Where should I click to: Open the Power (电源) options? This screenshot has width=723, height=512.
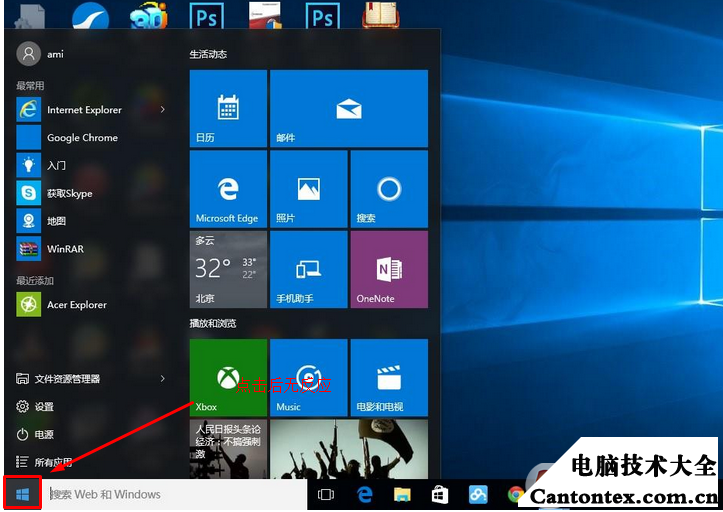coord(35,434)
